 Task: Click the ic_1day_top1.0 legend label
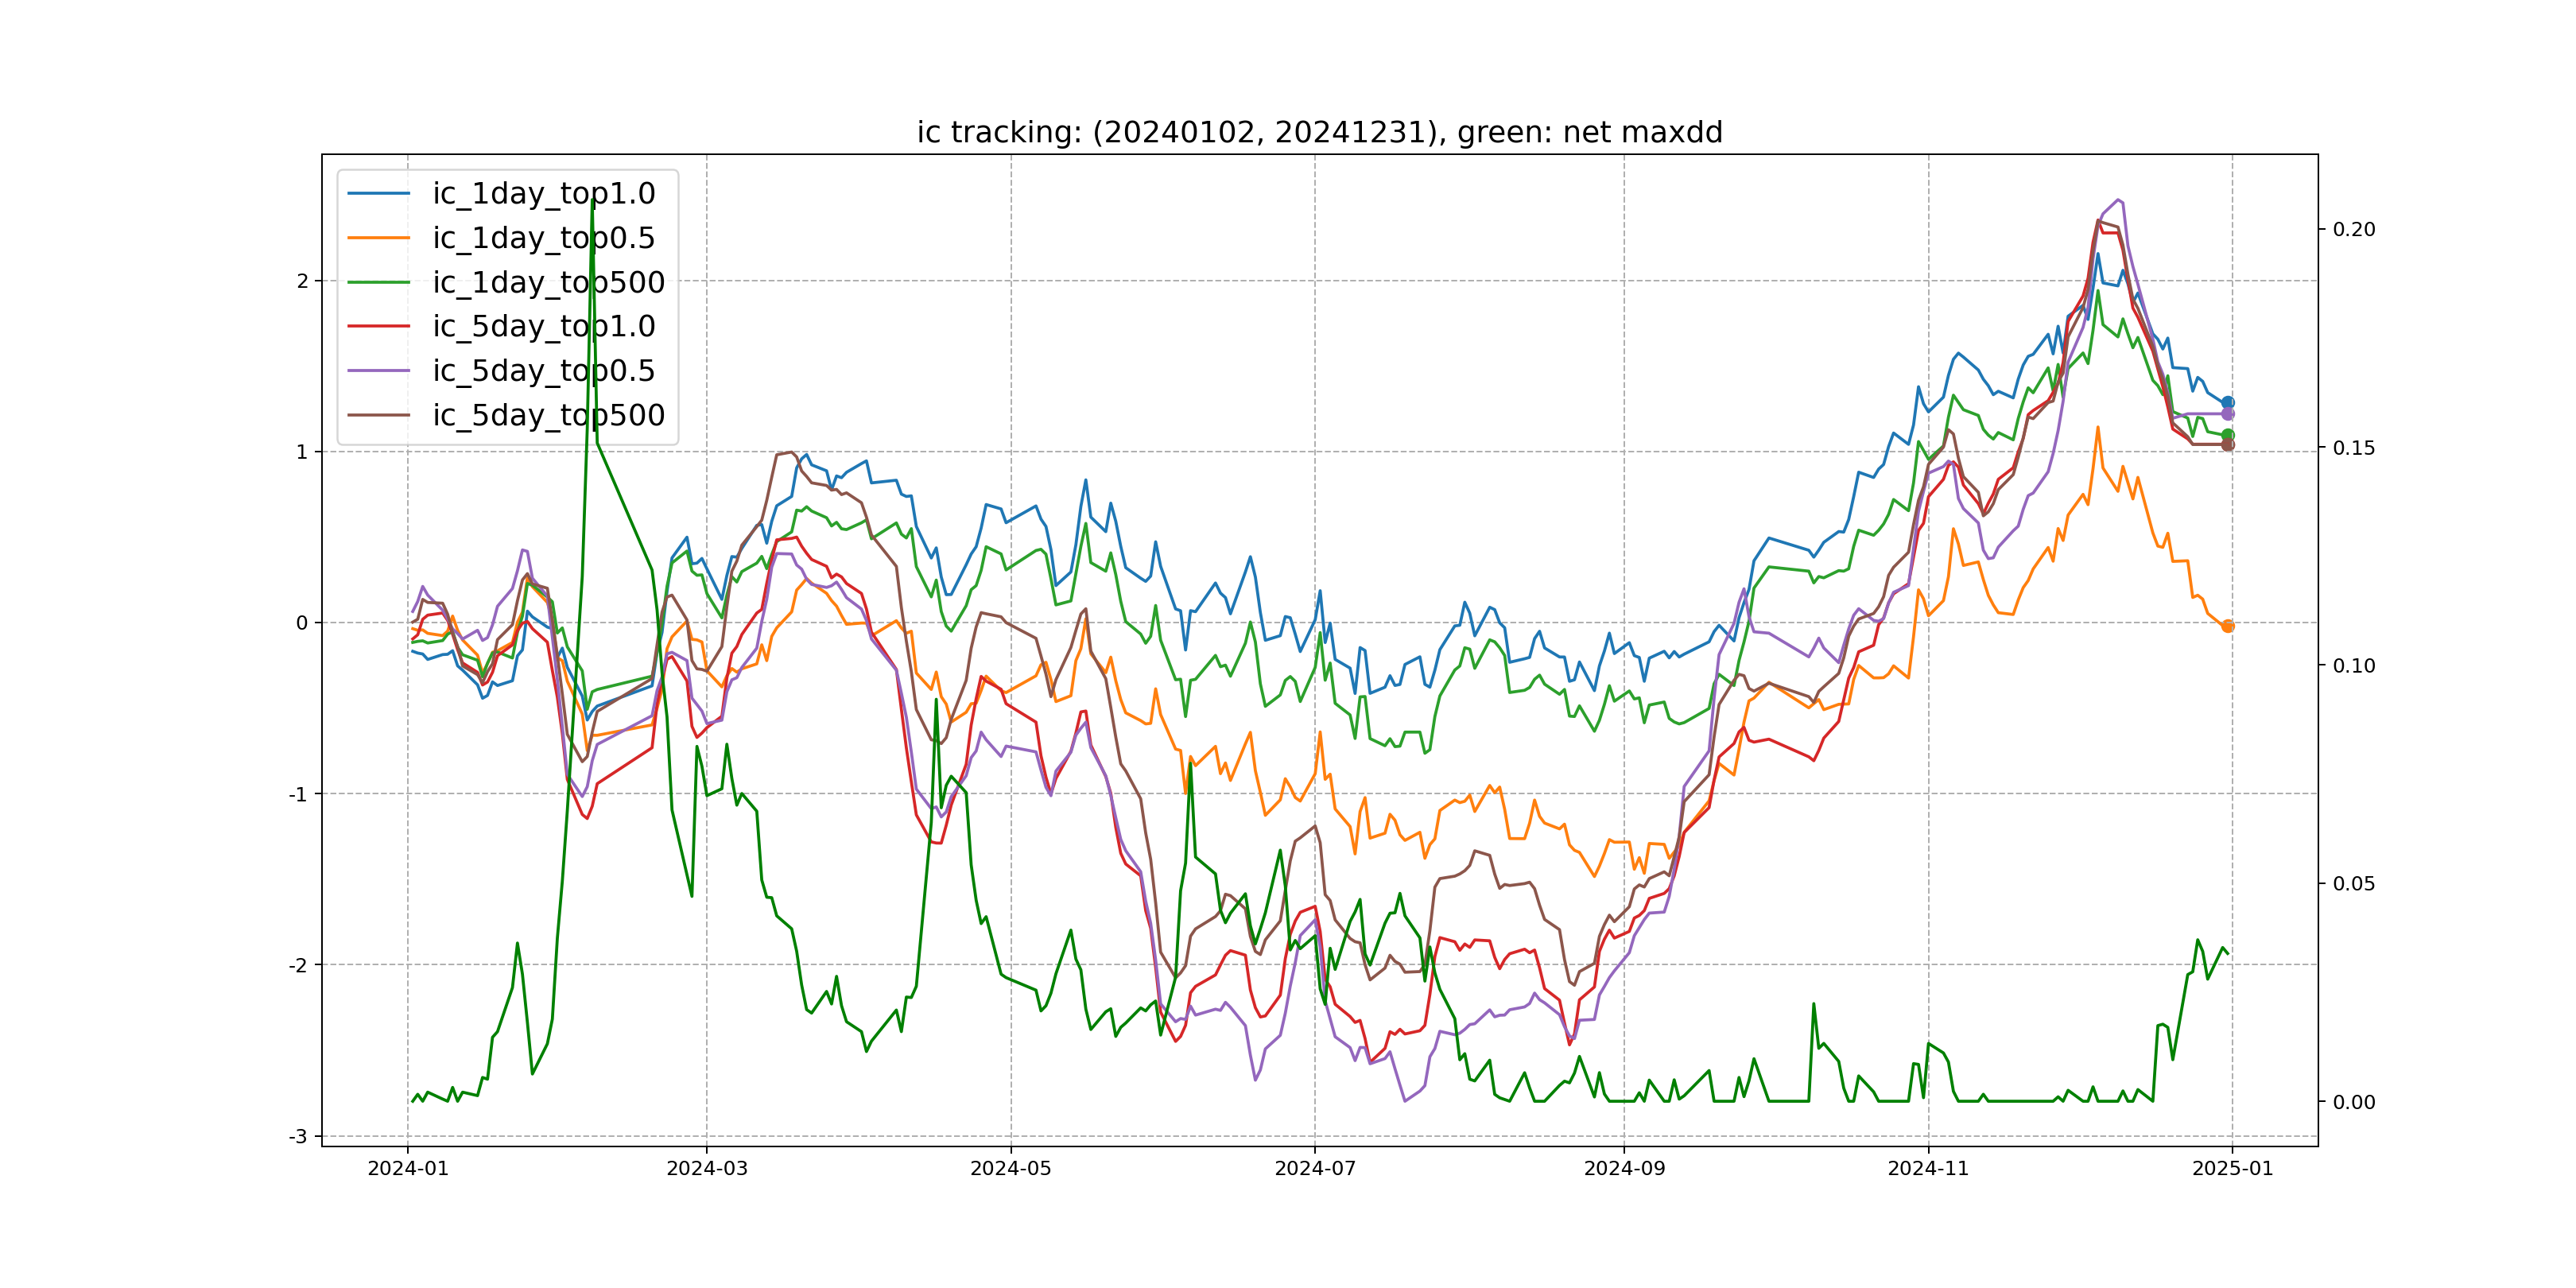pos(543,194)
